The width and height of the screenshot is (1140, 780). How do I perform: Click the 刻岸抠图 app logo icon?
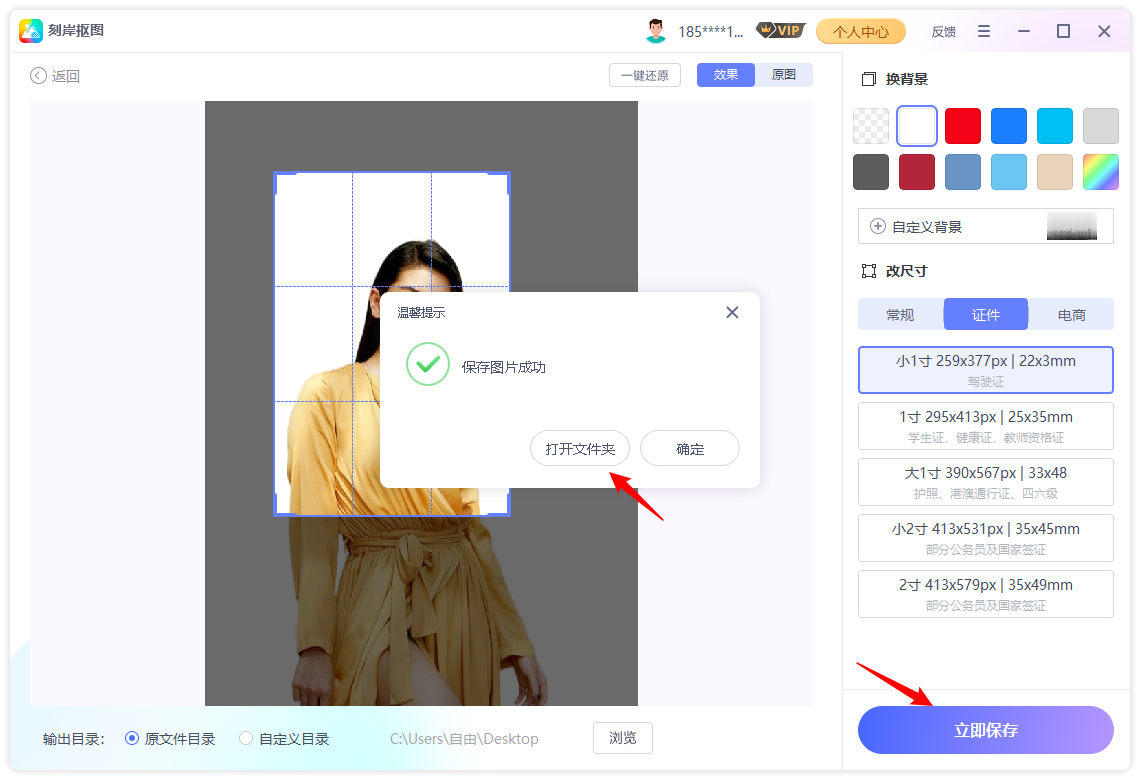(x=31, y=31)
